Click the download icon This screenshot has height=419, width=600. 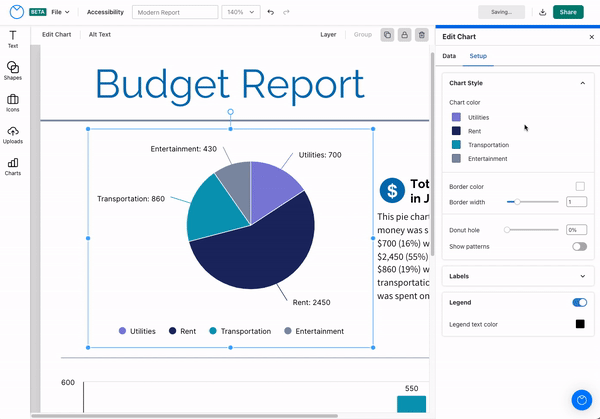(x=542, y=12)
